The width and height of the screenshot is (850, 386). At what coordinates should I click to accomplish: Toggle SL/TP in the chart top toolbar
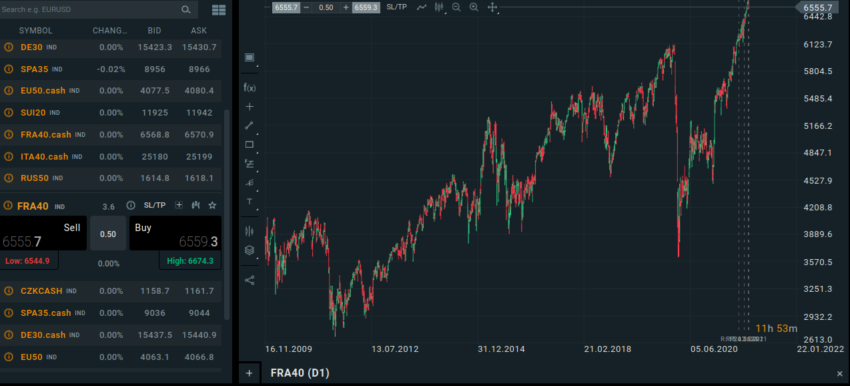(397, 7)
